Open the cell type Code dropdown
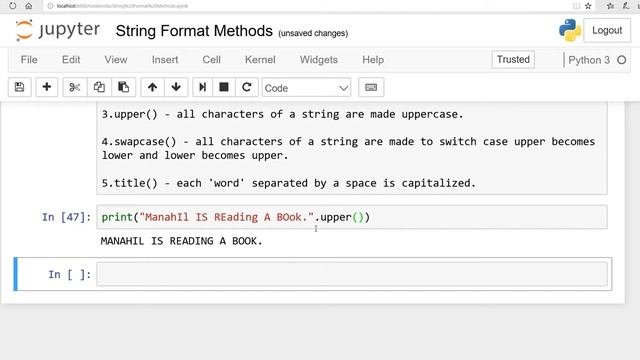This screenshot has width=640, height=360. pos(306,88)
